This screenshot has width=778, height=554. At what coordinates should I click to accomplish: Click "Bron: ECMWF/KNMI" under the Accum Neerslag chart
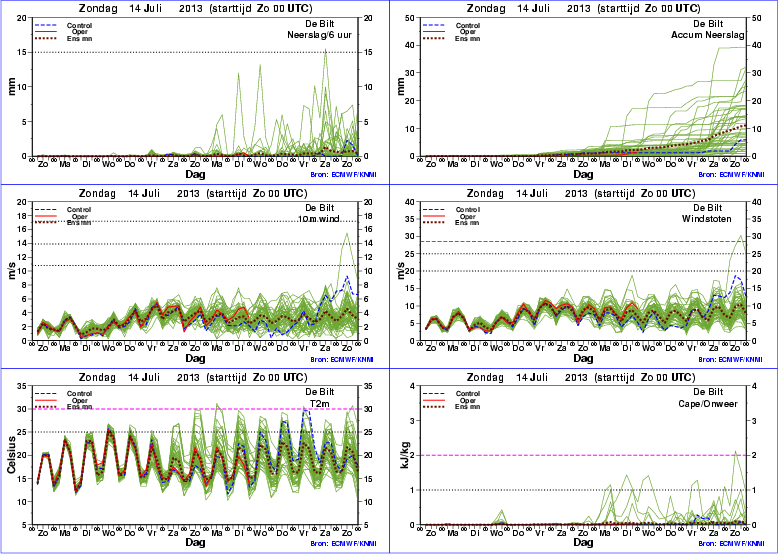pos(731,175)
